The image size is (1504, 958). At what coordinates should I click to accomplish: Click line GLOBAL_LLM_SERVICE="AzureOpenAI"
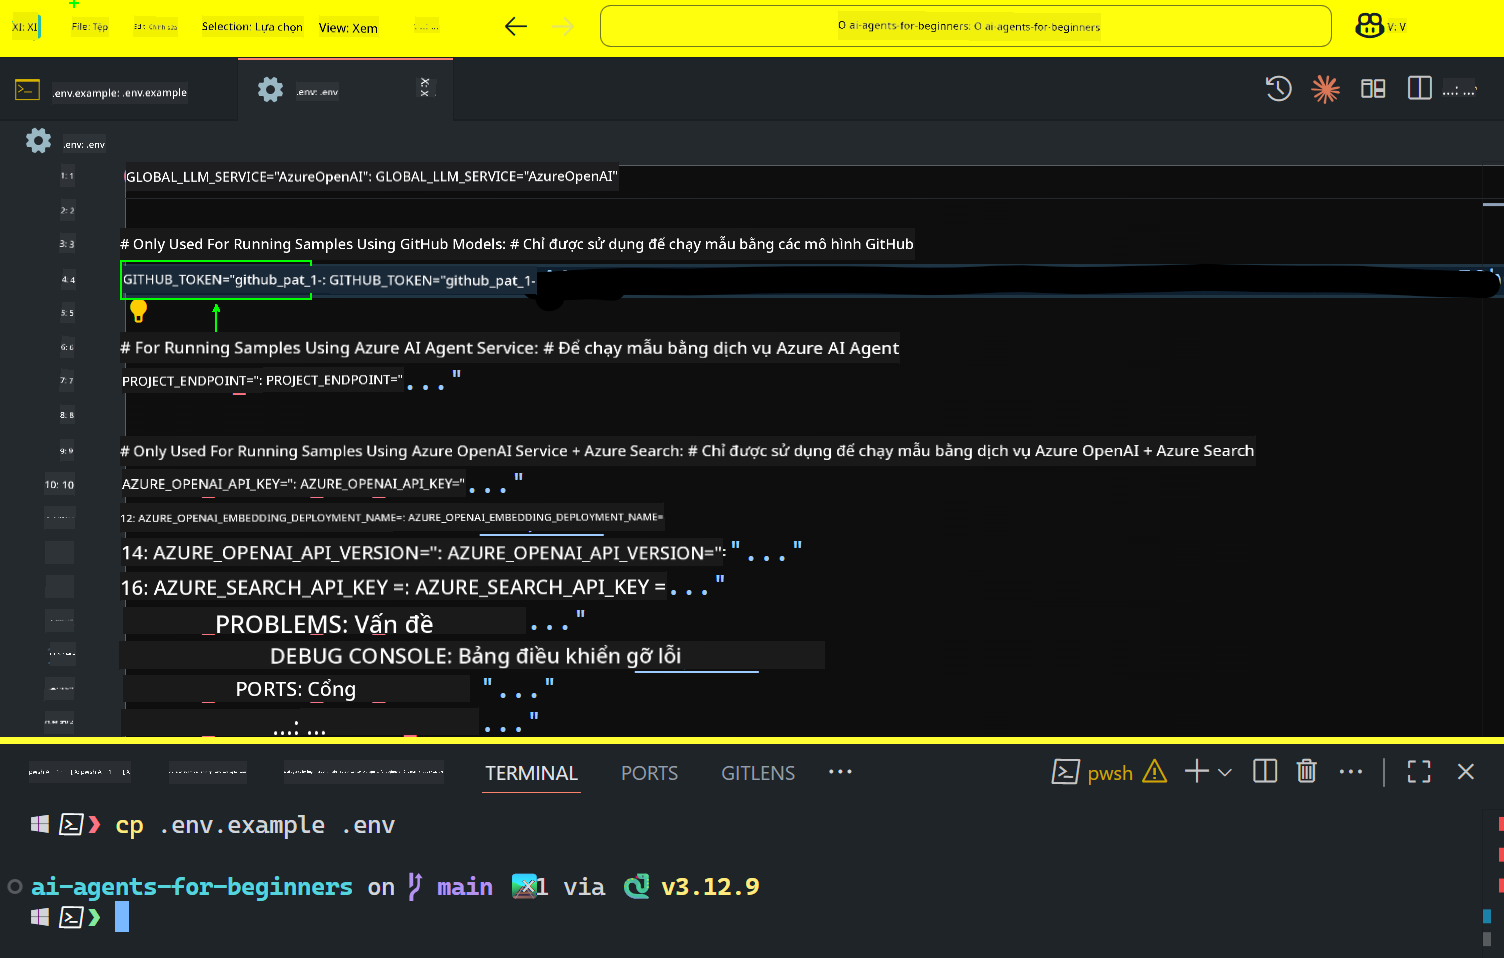(x=371, y=177)
